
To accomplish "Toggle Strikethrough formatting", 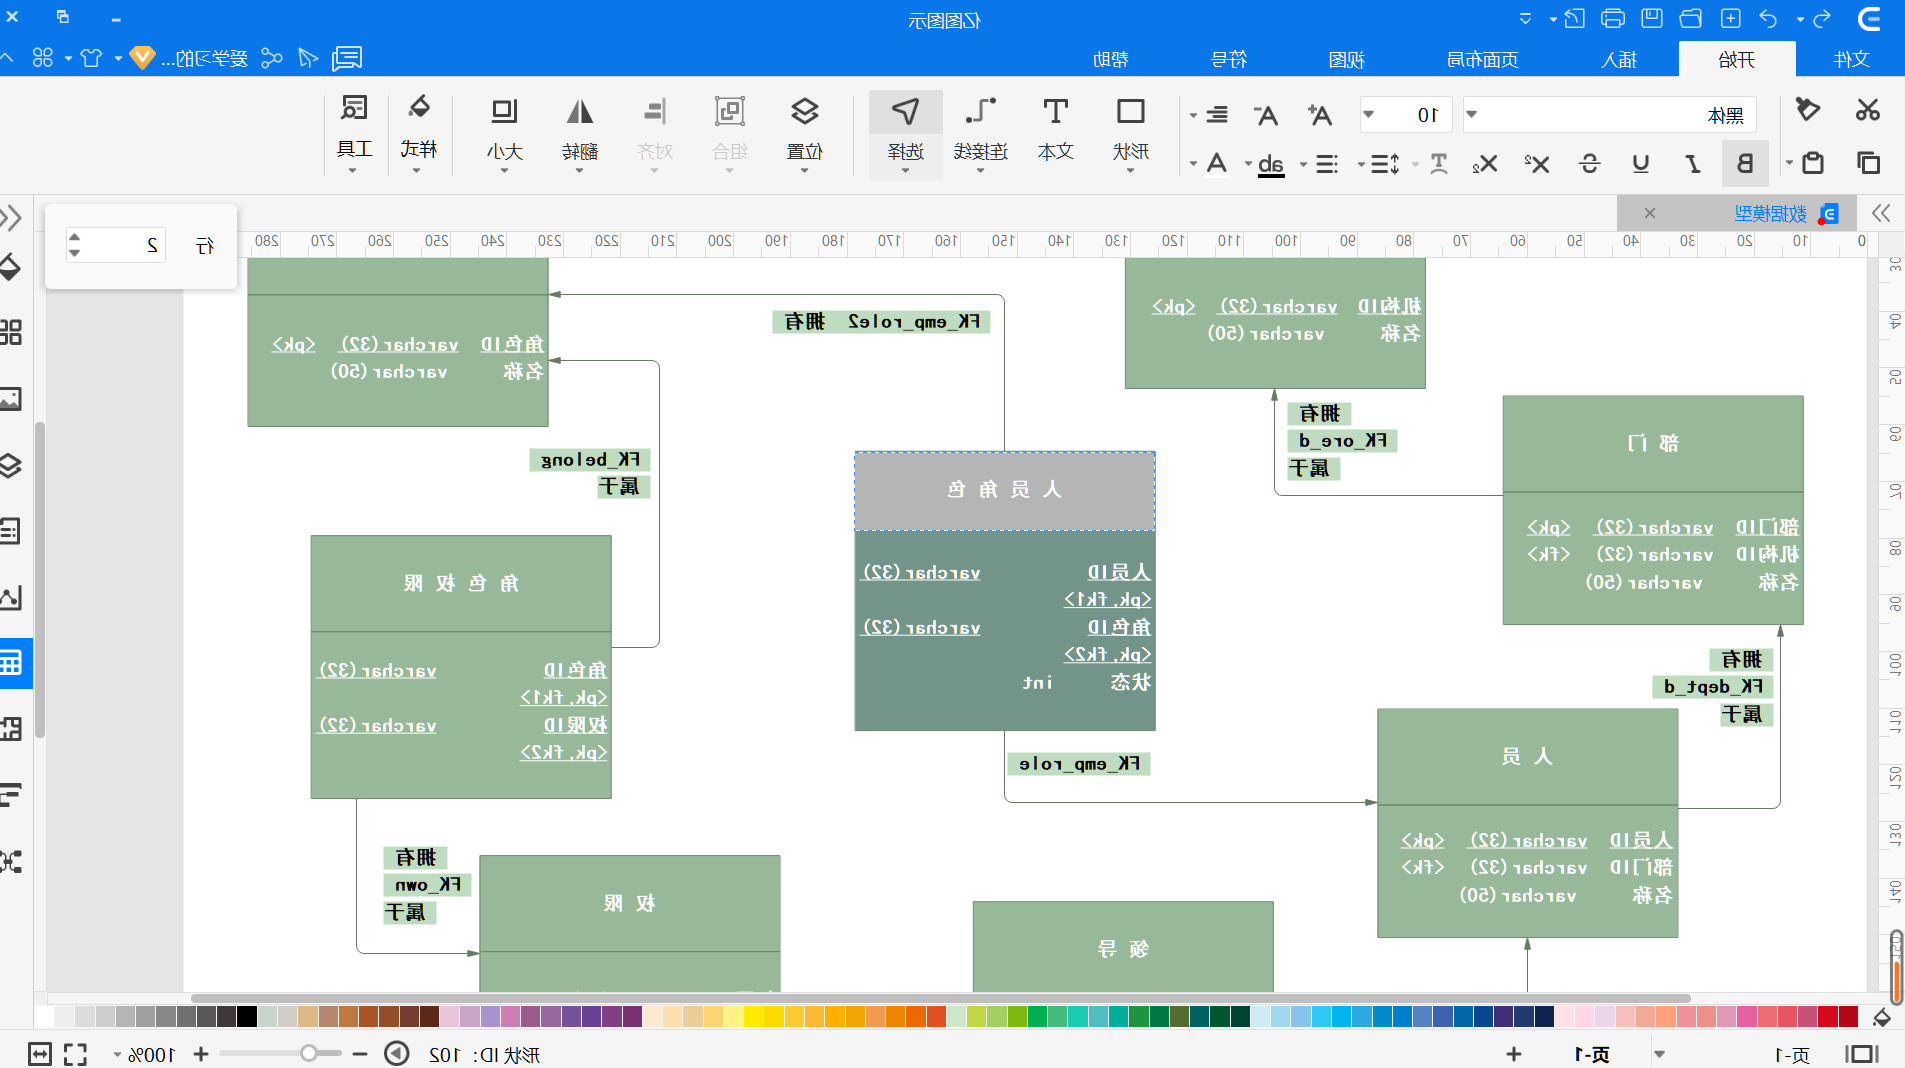I will tap(1589, 163).
